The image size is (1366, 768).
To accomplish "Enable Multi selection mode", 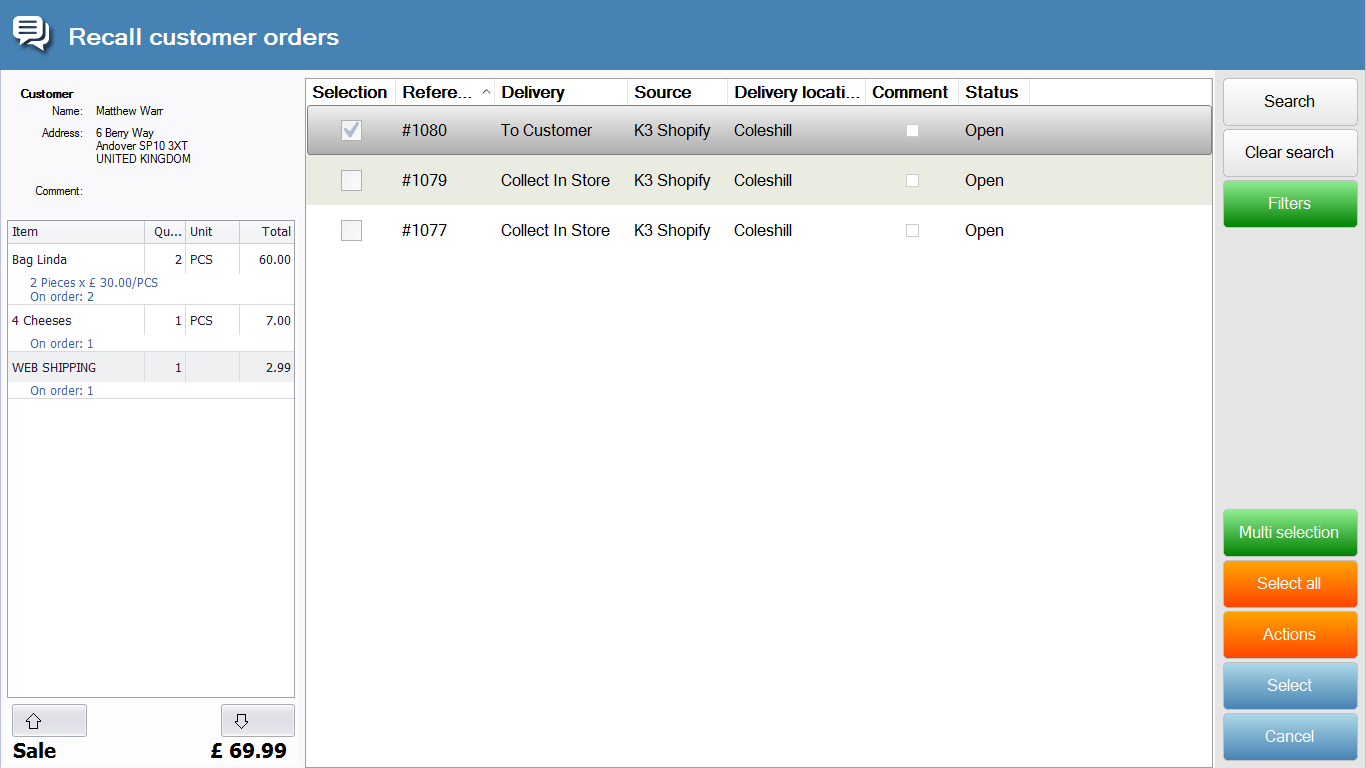I will coord(1289,533).
